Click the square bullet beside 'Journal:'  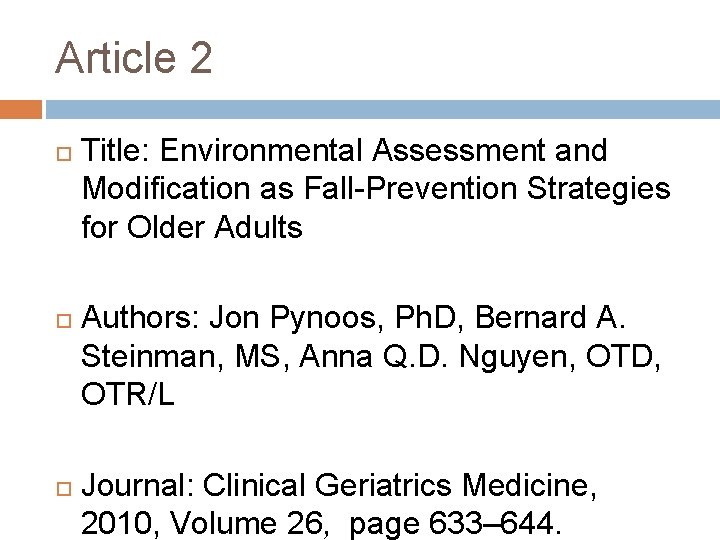(64, 489)
